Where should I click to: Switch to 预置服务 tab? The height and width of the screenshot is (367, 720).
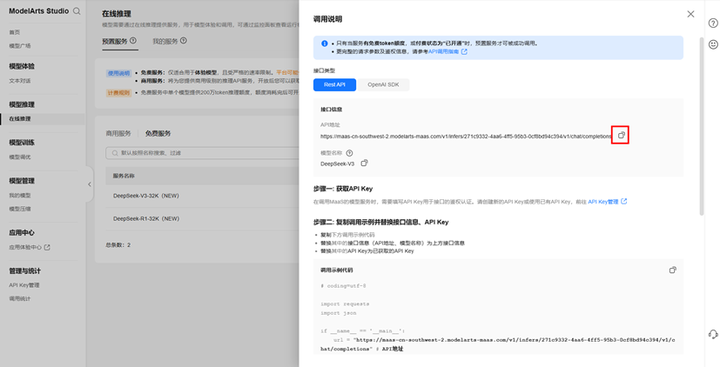point(114,41)
